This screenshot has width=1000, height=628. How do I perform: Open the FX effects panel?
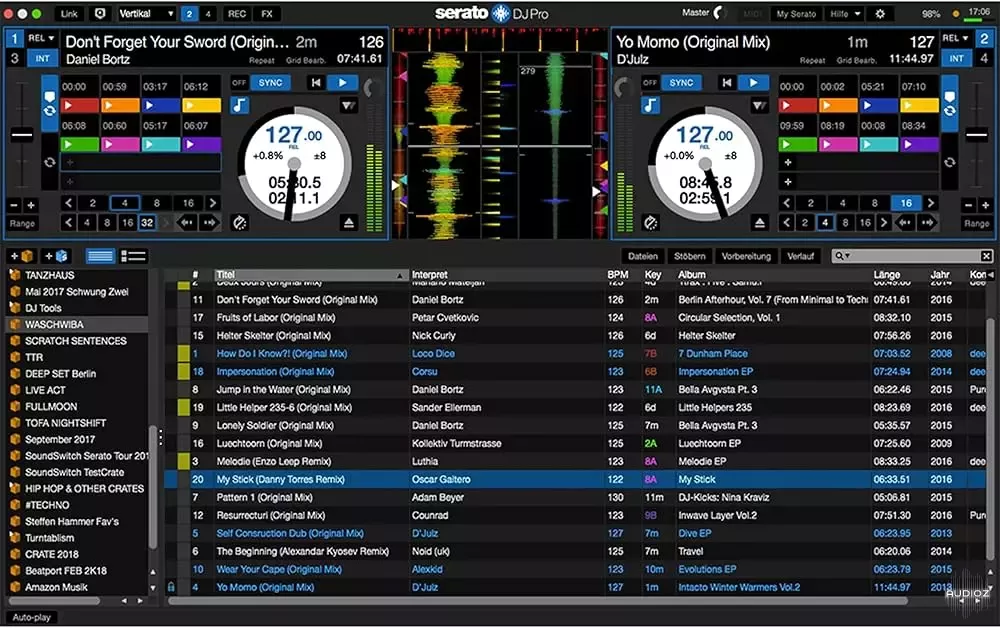coord(267,13)
